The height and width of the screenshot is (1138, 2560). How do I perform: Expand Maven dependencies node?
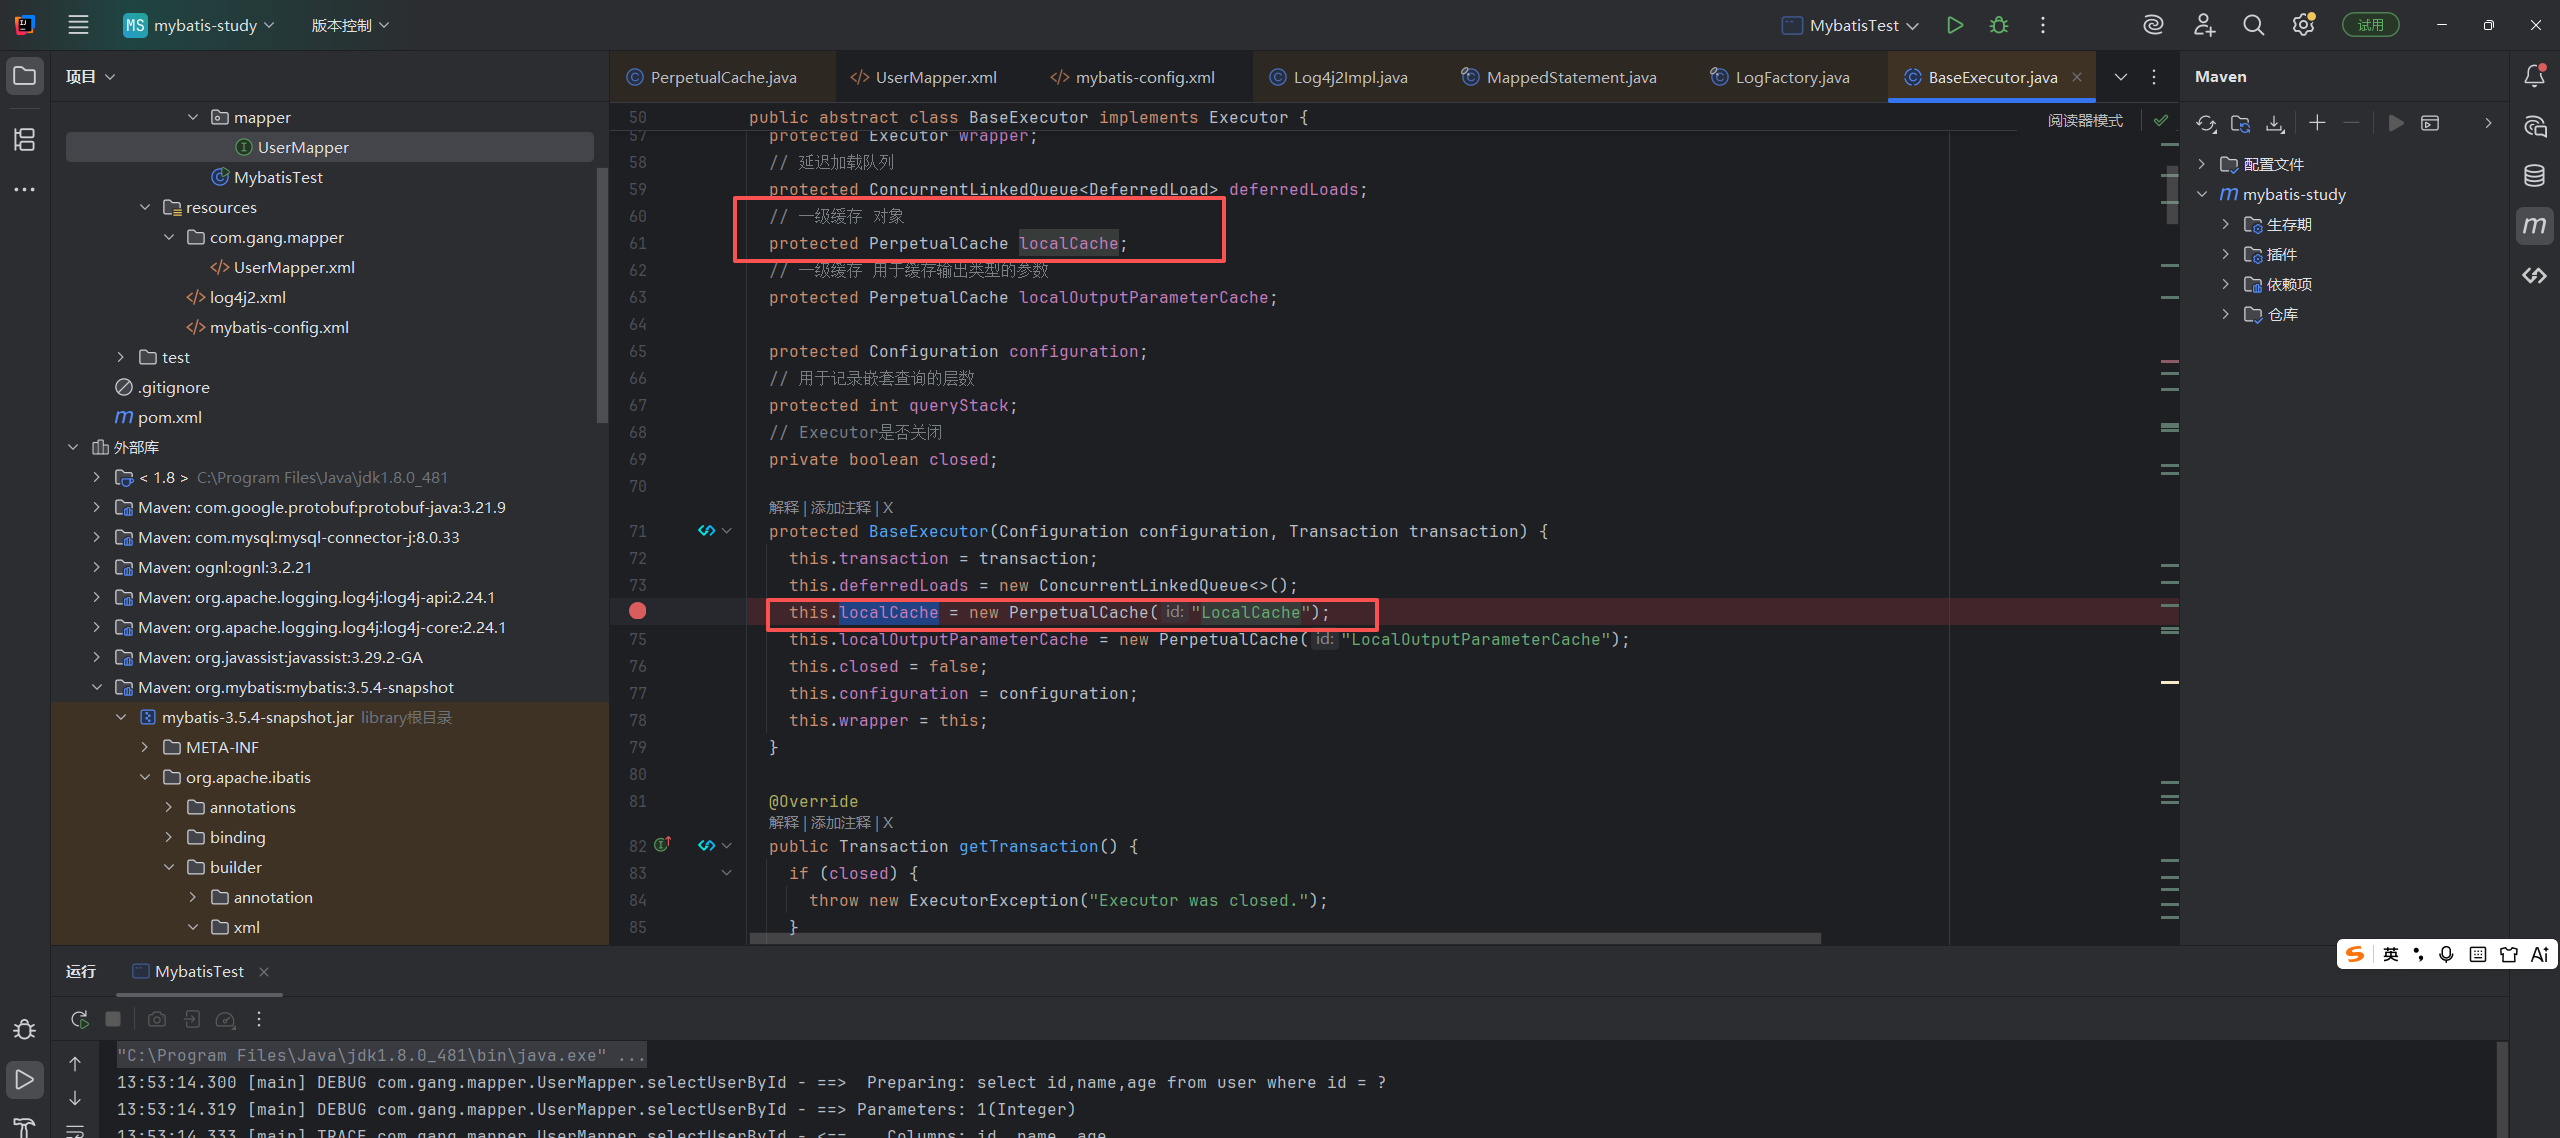(2225, 284)
